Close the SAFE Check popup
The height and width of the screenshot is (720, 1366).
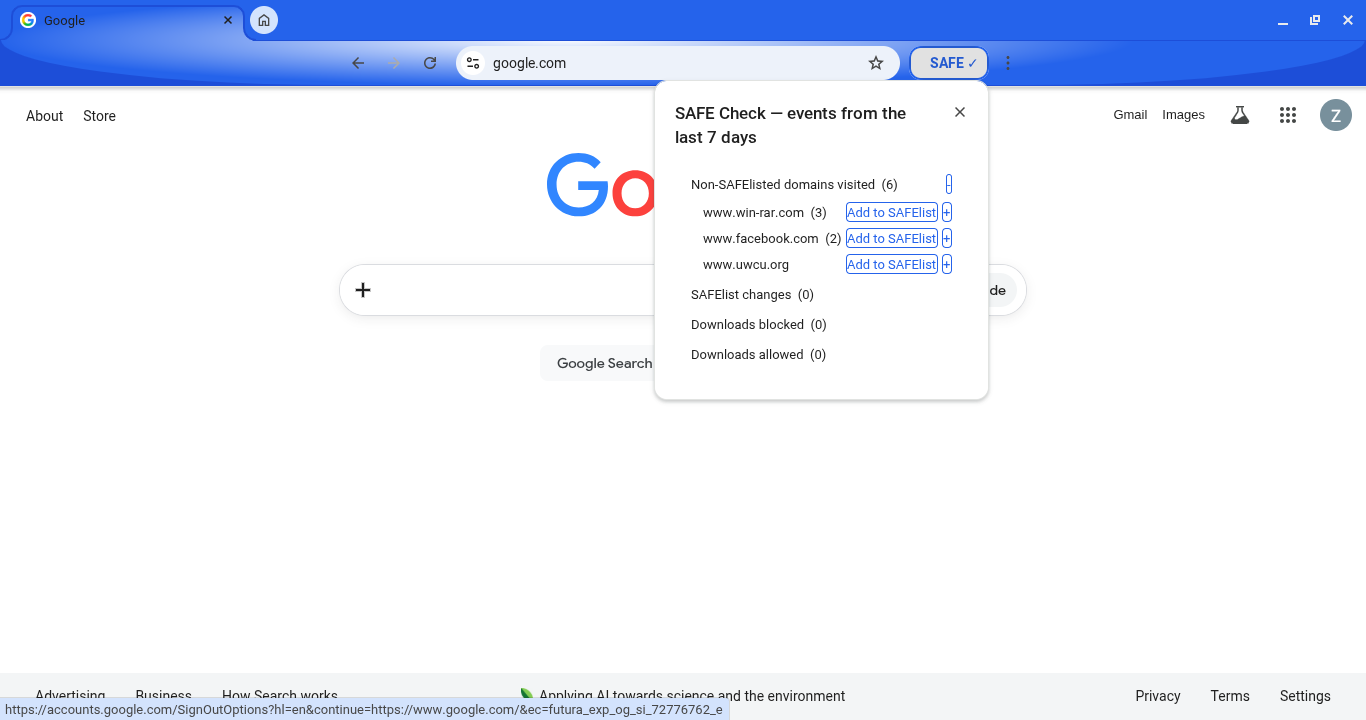960,112
